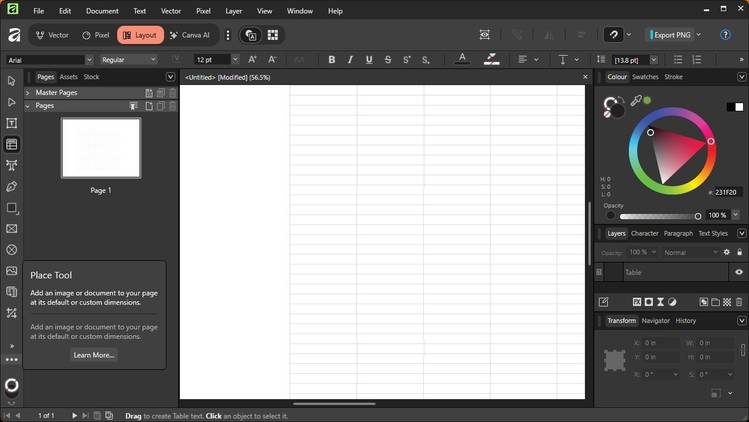Open the Export PNG dropdown arrow

tap(698, 34)
